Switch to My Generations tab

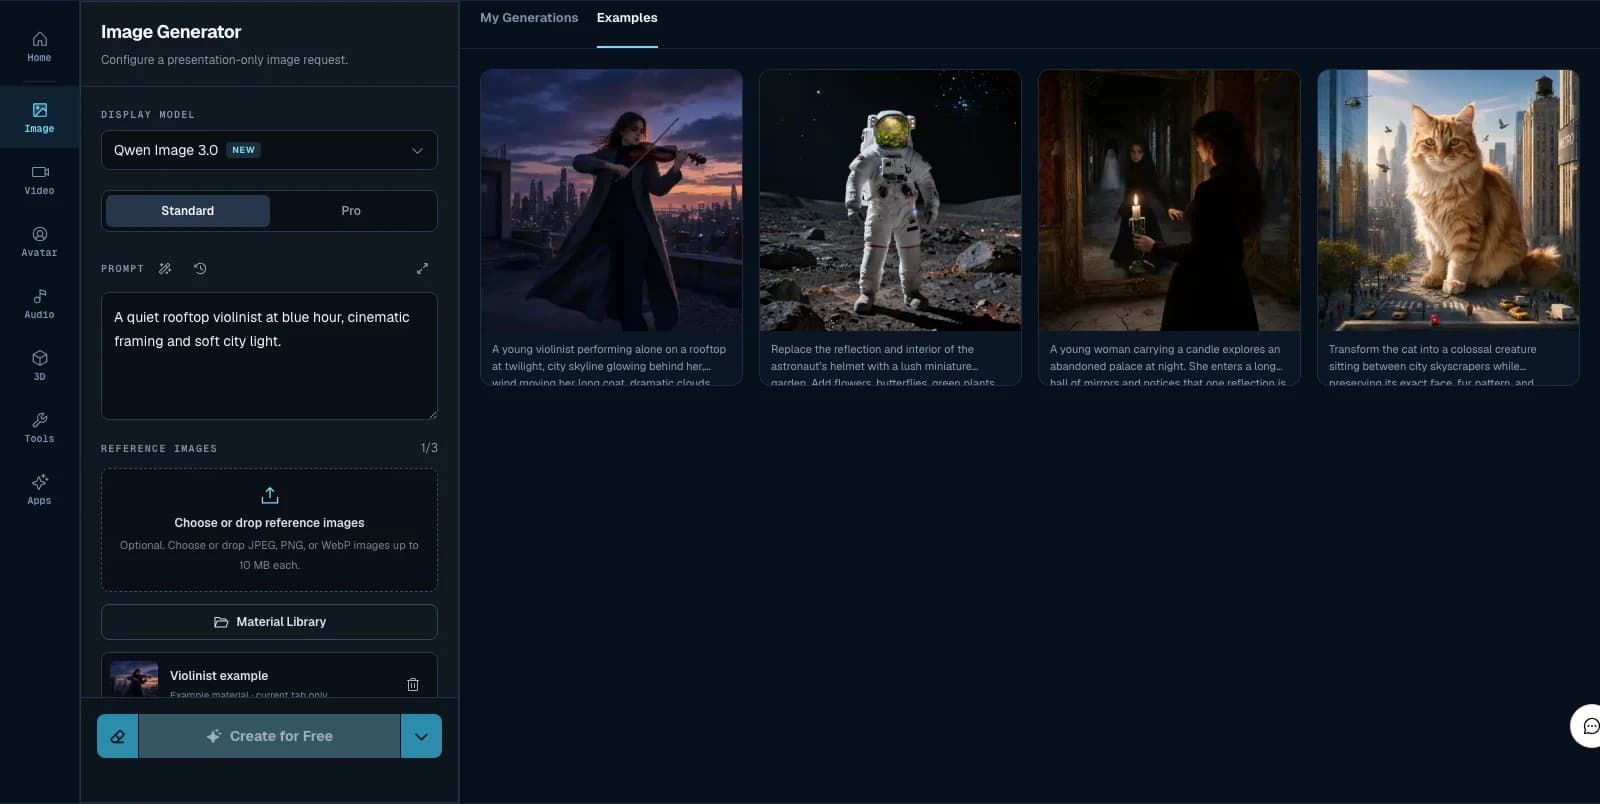point(529,18)
